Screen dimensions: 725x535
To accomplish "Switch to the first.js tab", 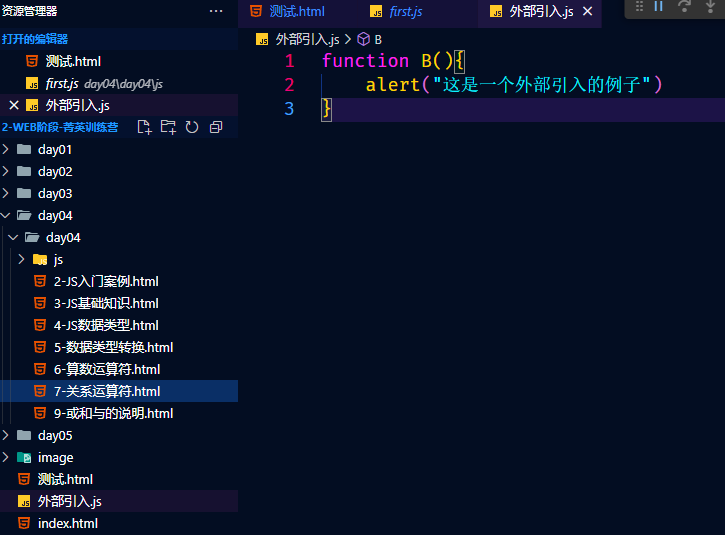I will click(405, 12).
